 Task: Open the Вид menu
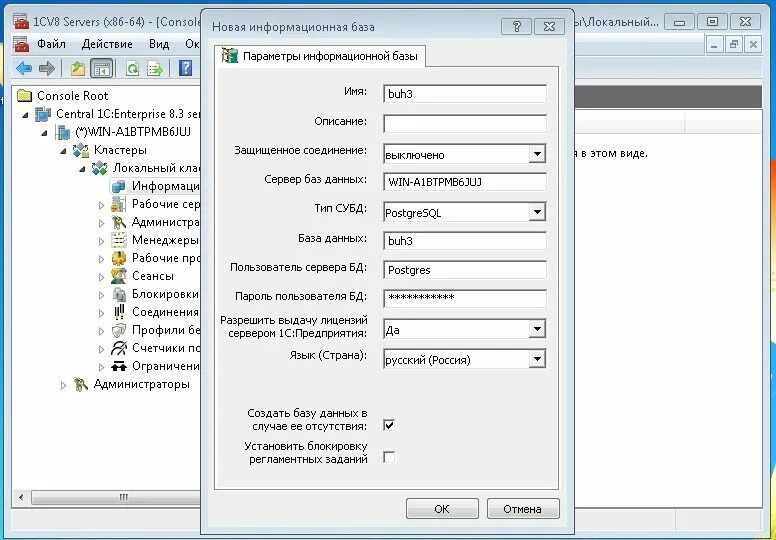pos(159,44)
